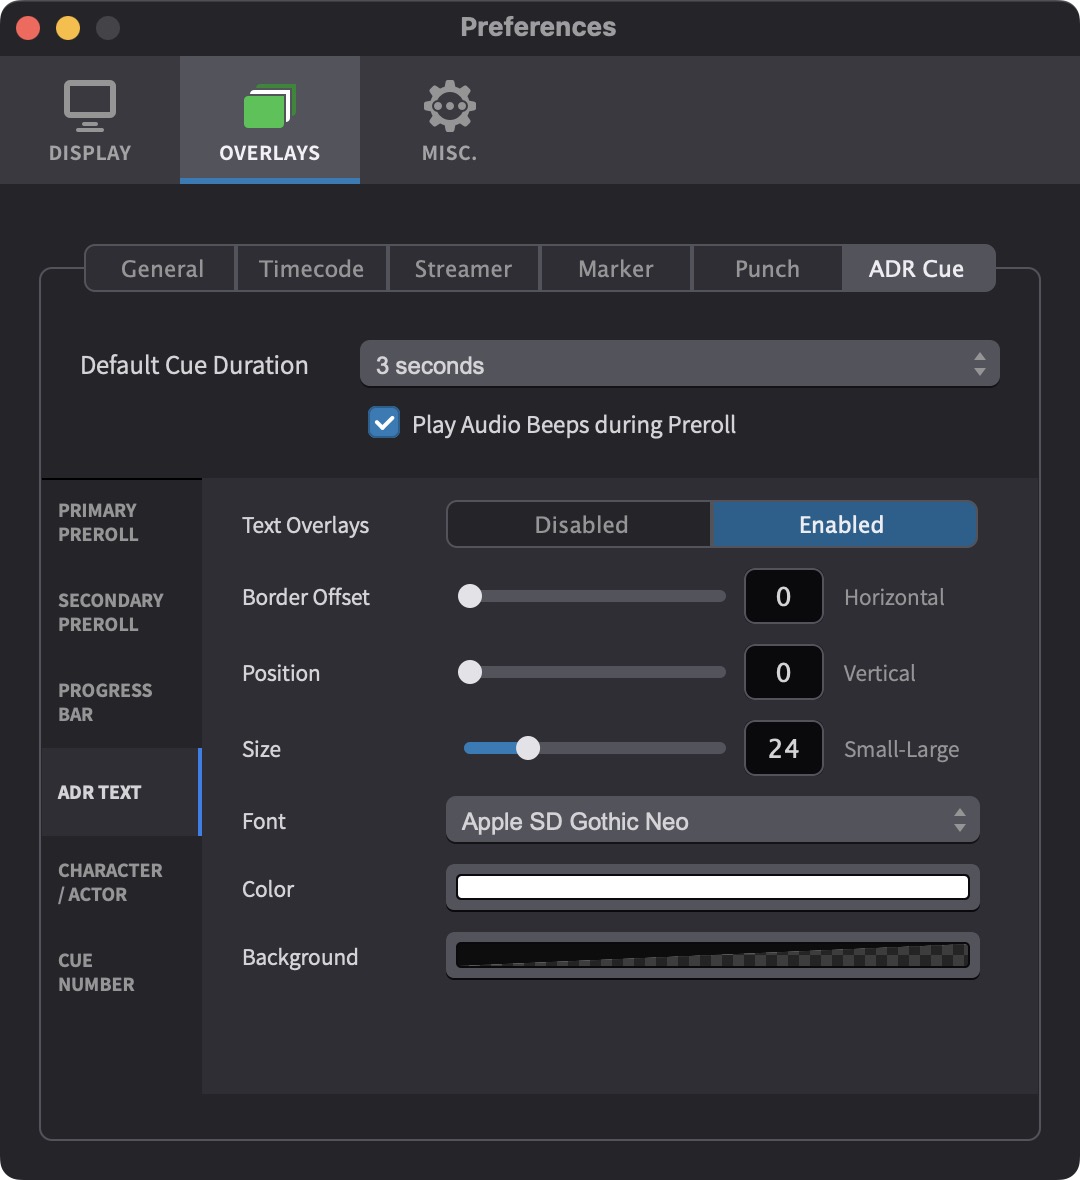Minimize the Preferences window
This screenshot has width=1080, height=1180.
pos(68,28)
